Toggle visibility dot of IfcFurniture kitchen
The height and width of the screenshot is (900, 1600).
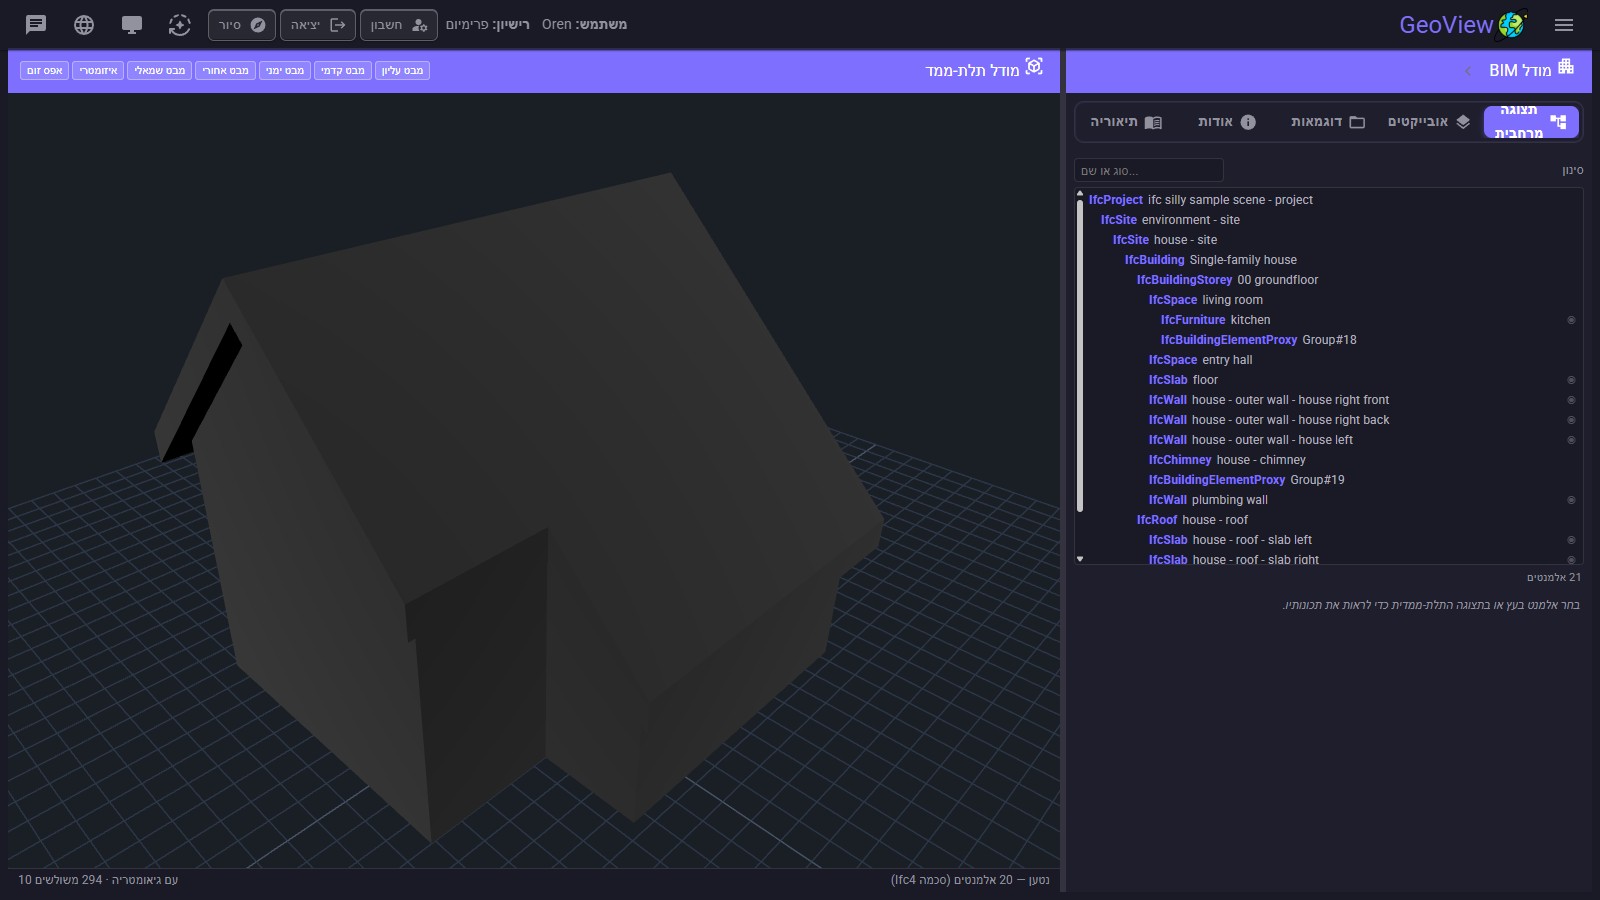[1571, 320]
